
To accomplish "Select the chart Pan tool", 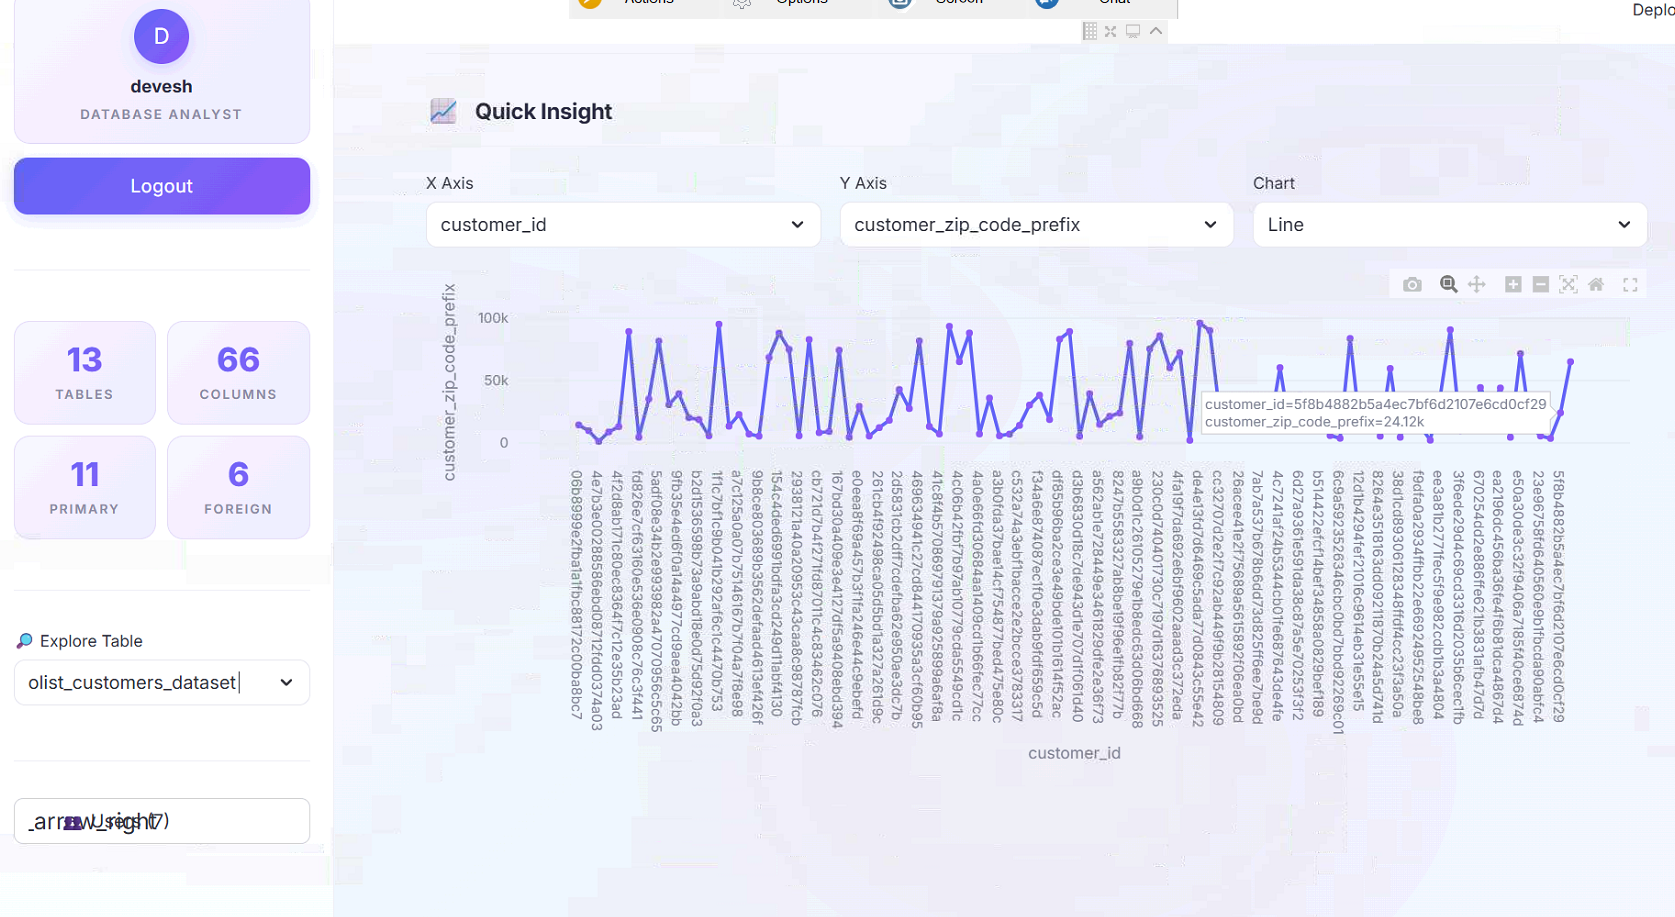I will tap(1477, 285).
